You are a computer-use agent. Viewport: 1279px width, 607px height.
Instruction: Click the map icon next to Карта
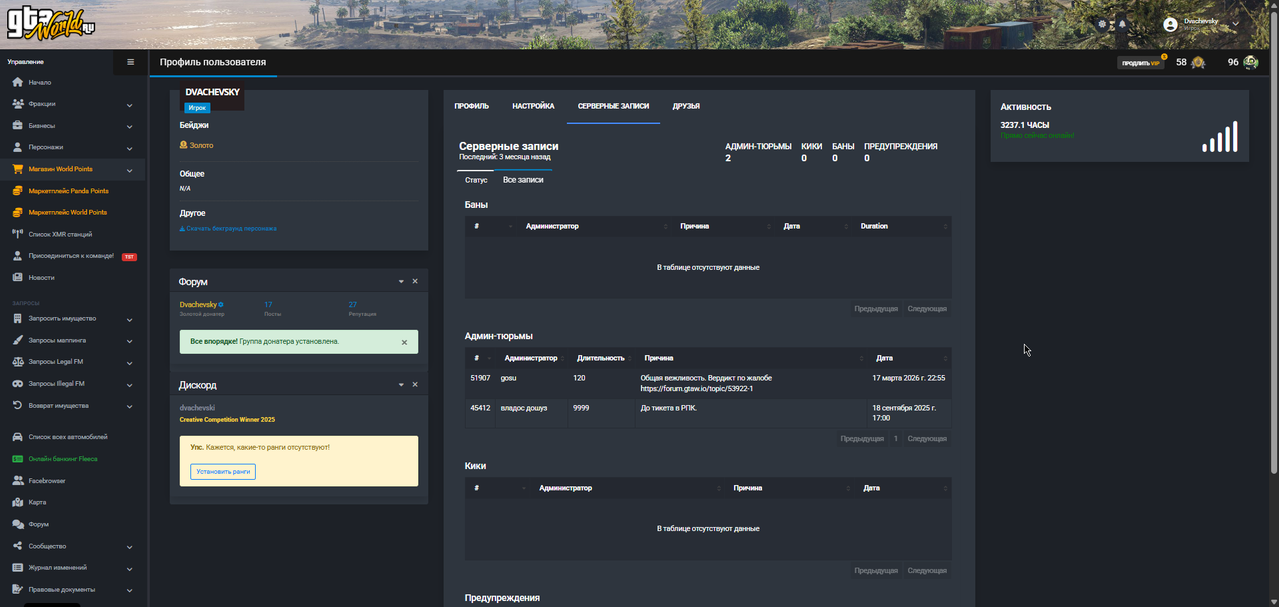pos(18,502)
